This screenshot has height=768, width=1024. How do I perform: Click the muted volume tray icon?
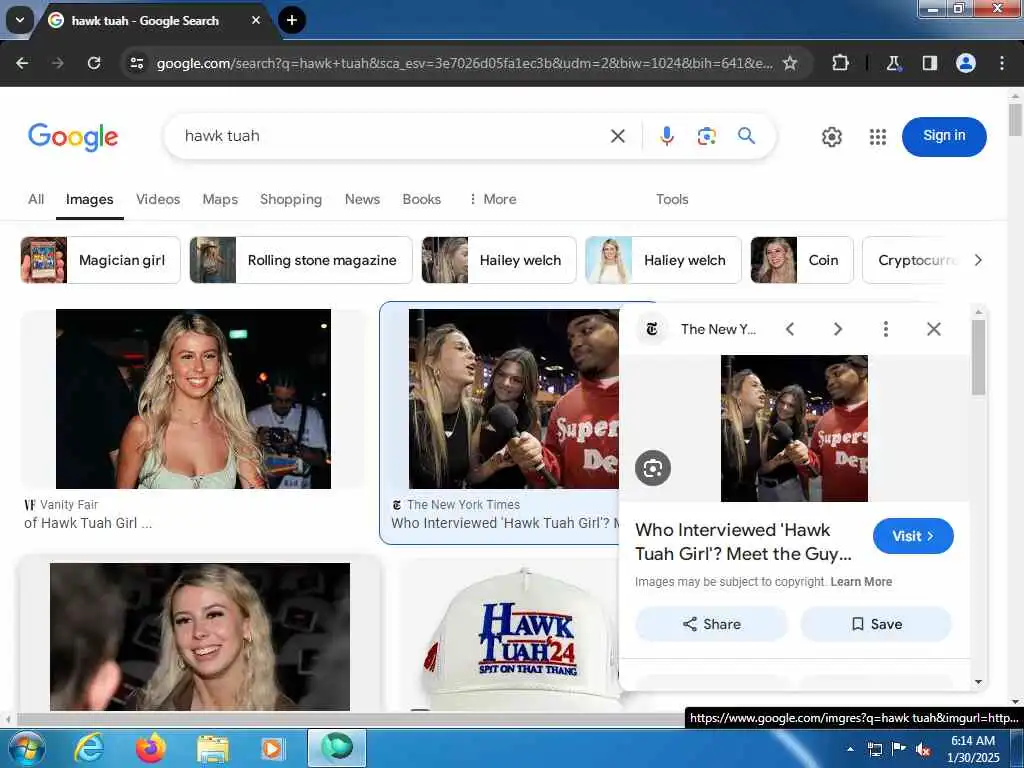point(923,749)
